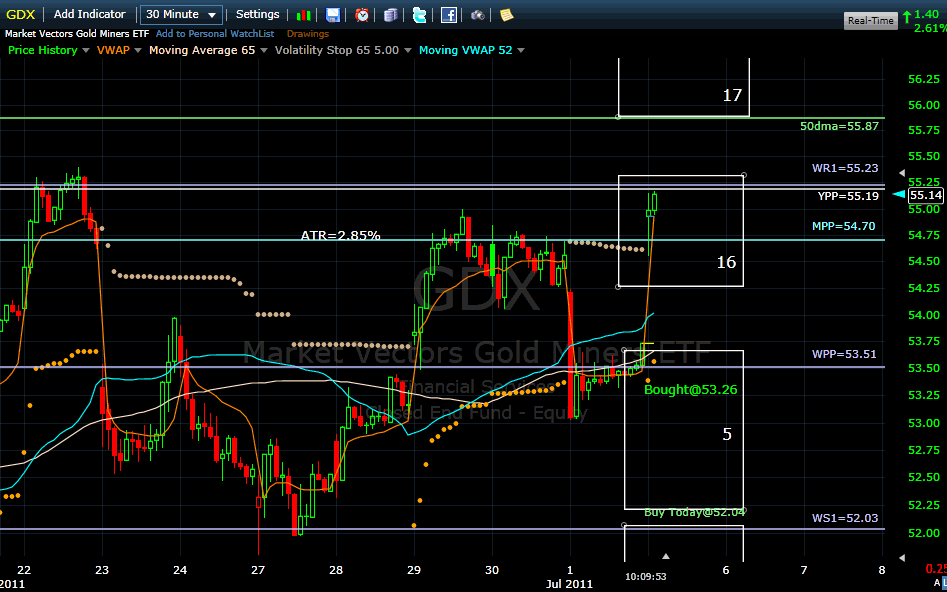
Task: Click date 29 on time axis
Action: 414,571
